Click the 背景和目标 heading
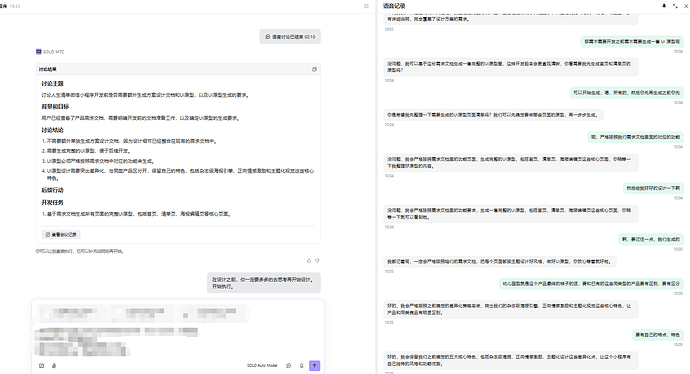Screen dimensions: 690x374 (55, 106)
